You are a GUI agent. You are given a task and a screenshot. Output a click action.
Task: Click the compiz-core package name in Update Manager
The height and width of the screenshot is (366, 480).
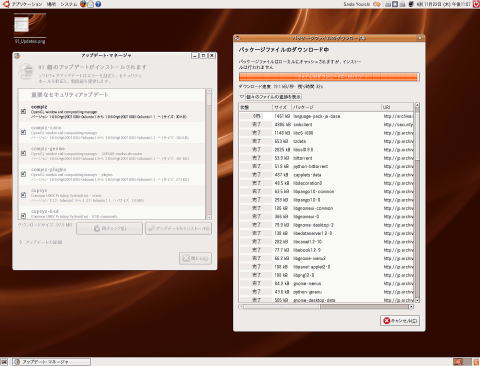point(46,128)
